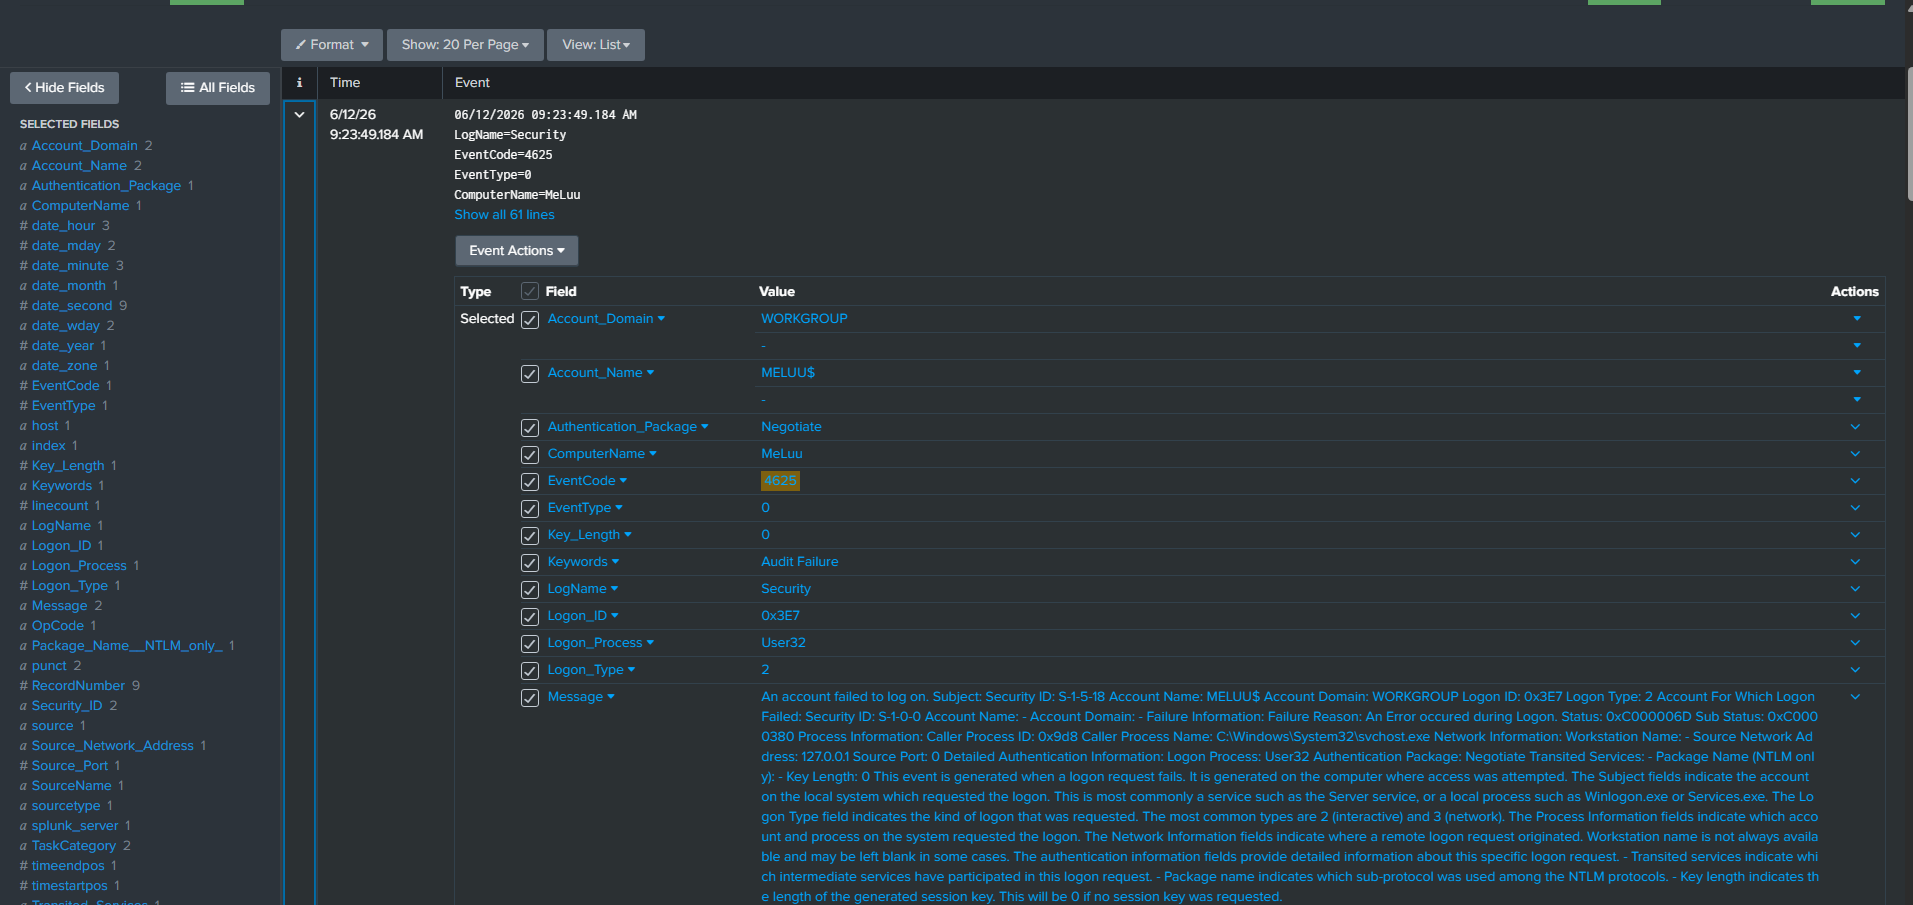Open actions chevron for Negotiate row
1913x905 pixels.
1856,427
